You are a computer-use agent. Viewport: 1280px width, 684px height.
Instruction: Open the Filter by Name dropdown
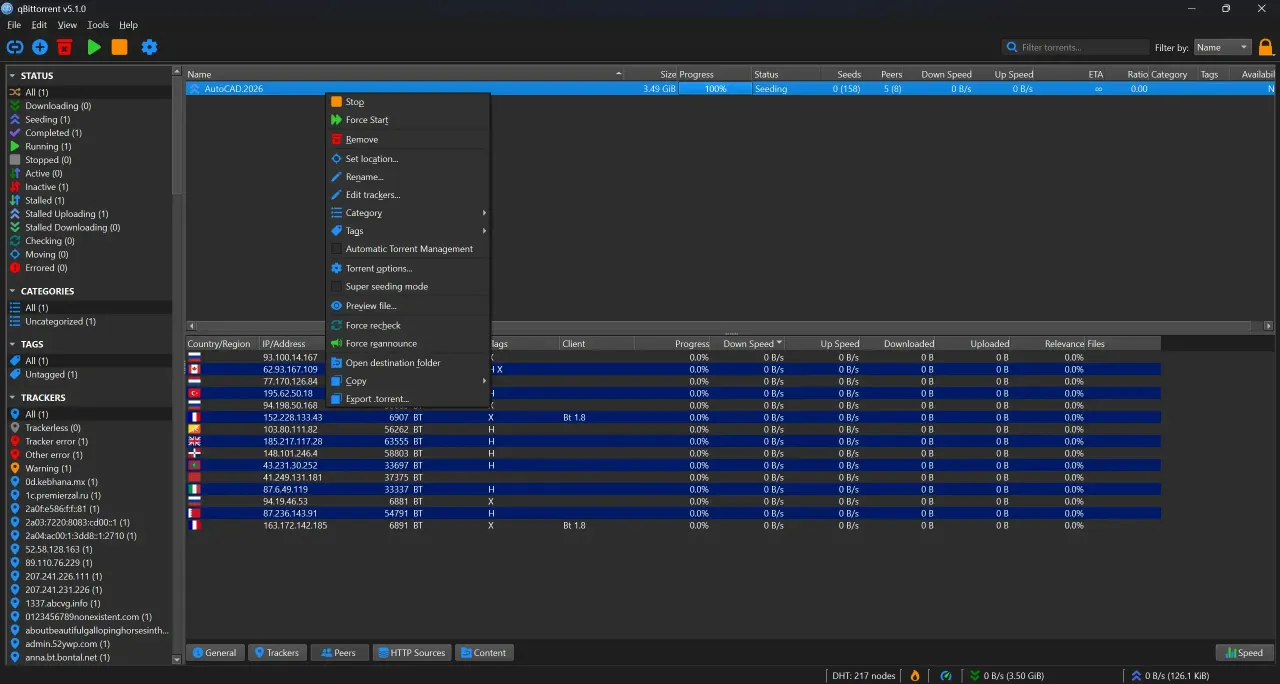click(1222, 47)
